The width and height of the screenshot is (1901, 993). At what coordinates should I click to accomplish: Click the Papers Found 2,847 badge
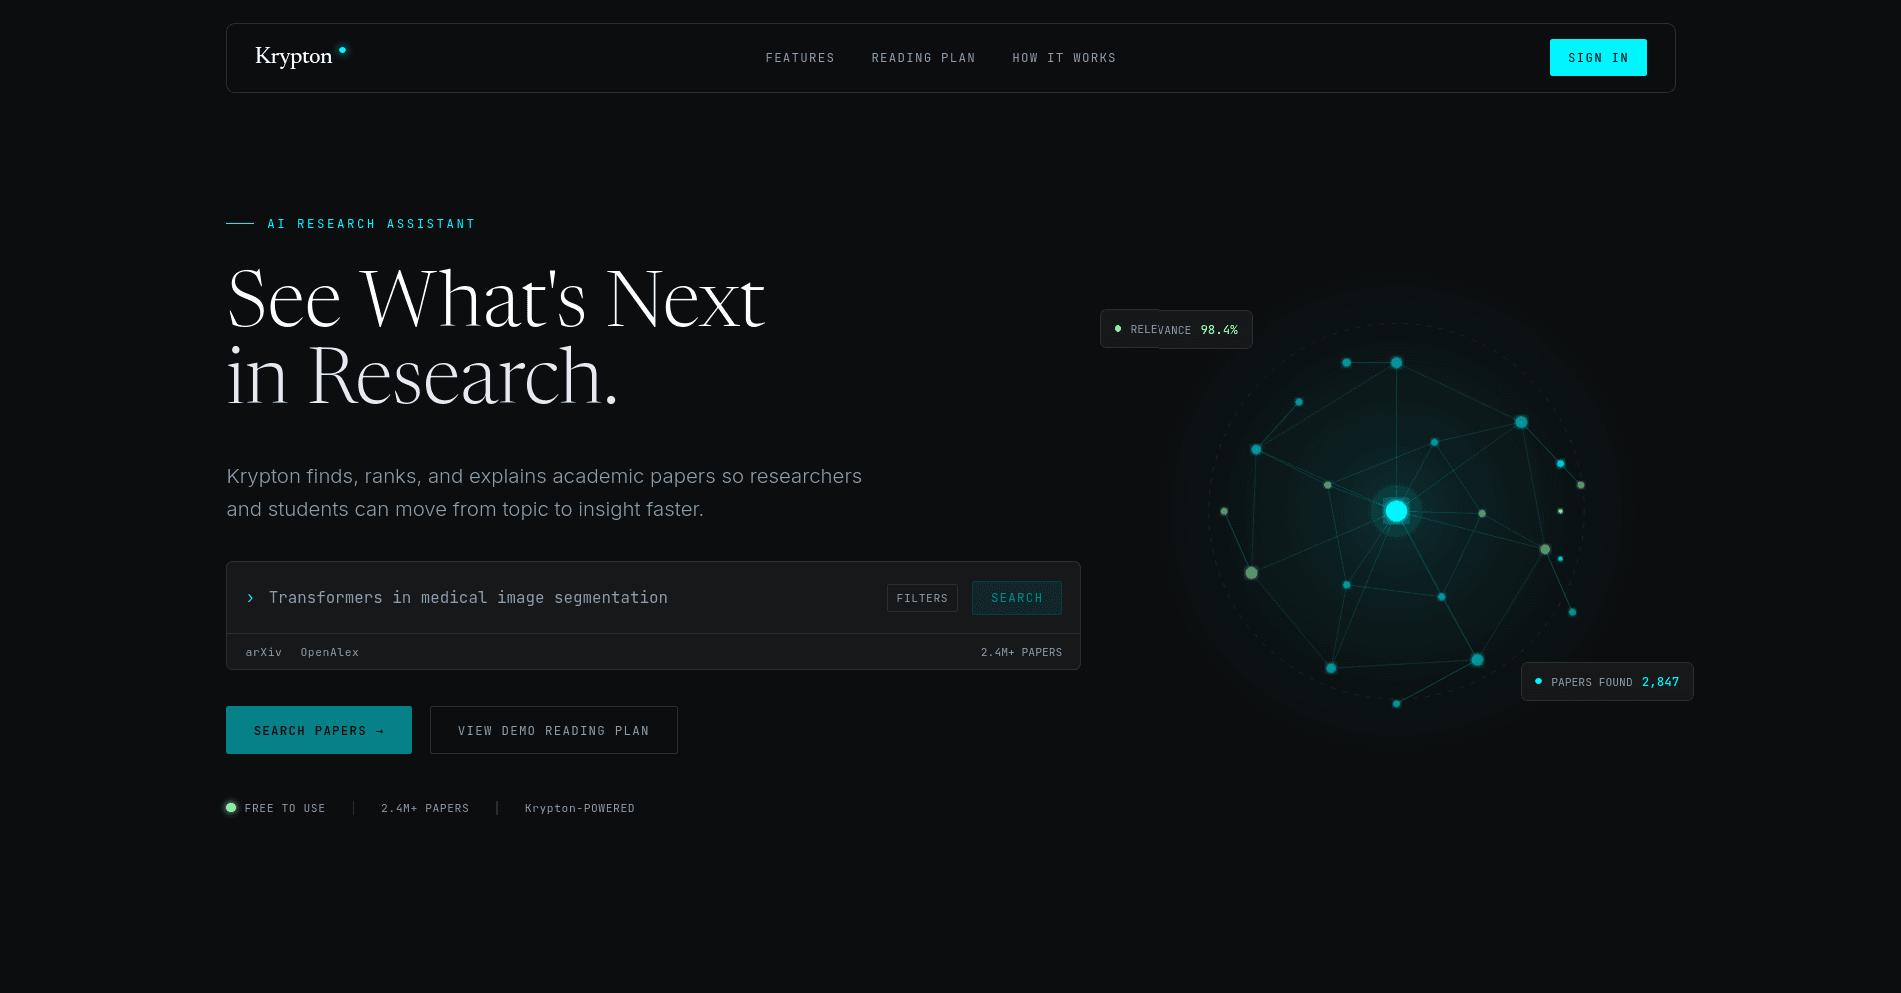[1607, 682]
